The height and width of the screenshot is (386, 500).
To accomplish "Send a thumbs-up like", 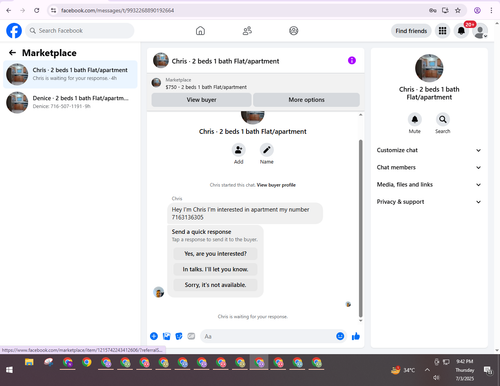I will [x=356, y=336].
